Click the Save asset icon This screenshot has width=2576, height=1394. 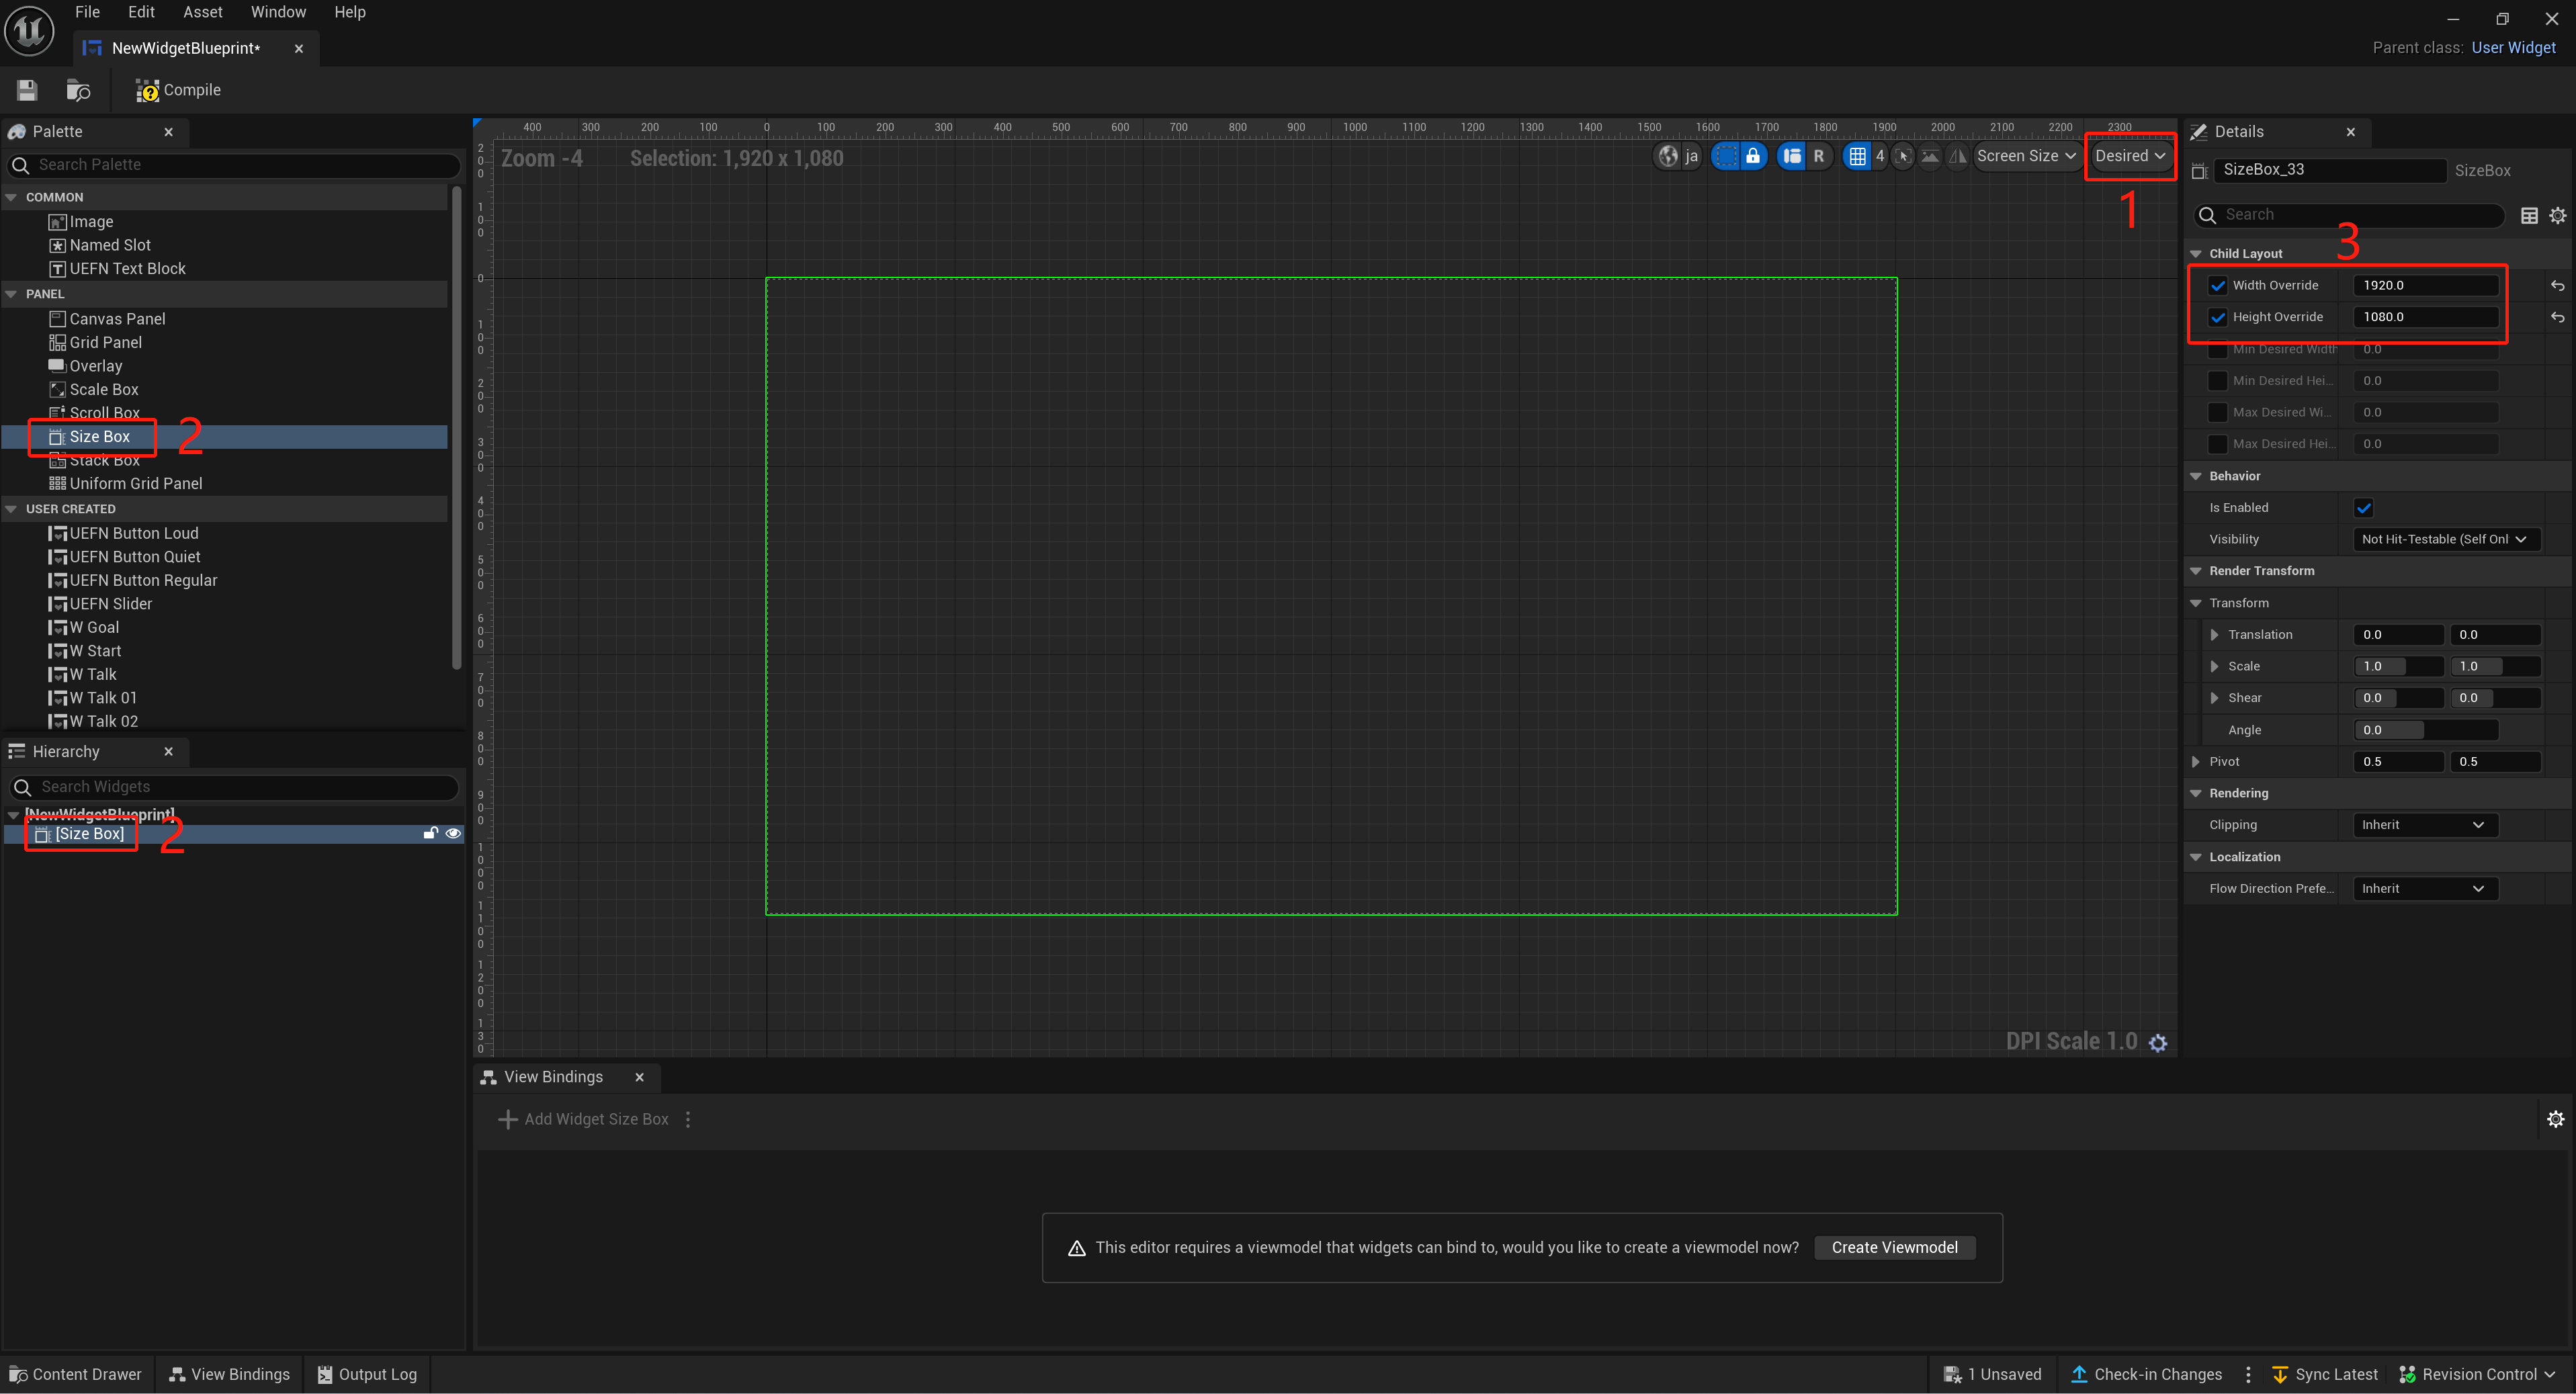(x=27, y=90)
